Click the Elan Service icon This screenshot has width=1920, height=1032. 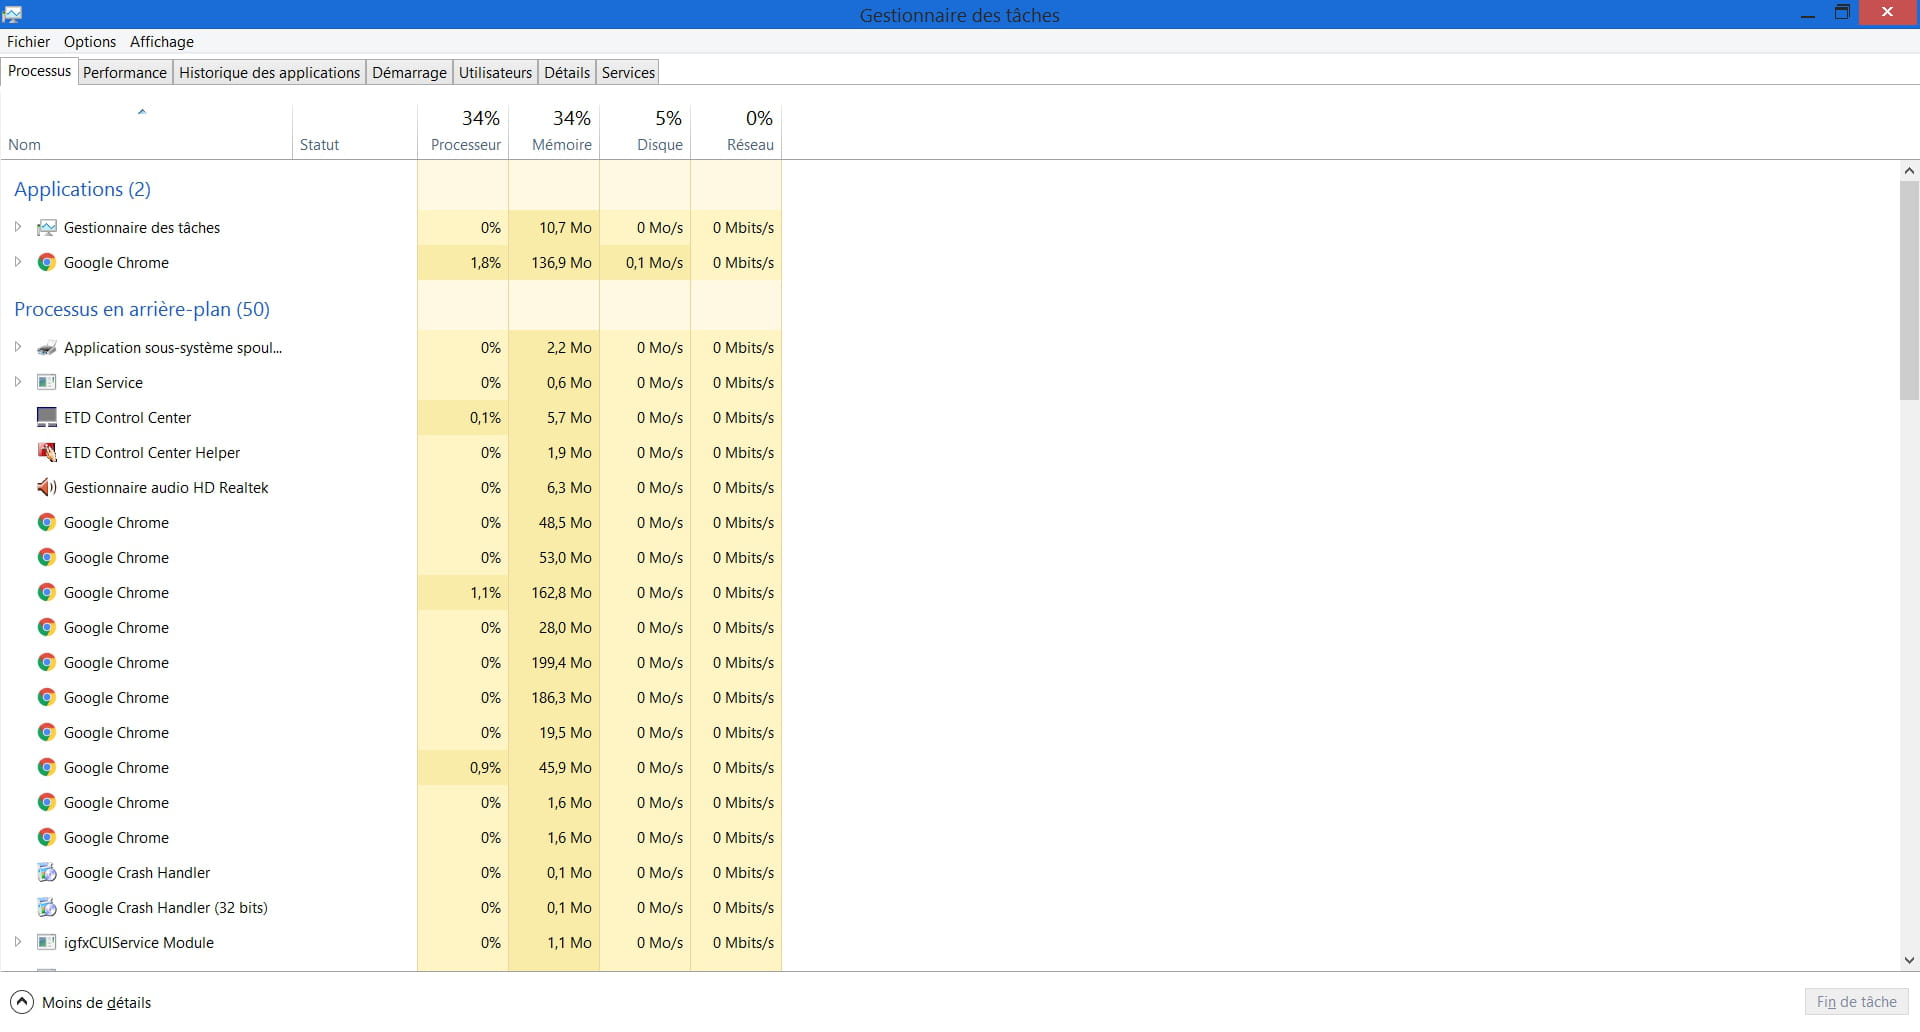pos(46,383)
